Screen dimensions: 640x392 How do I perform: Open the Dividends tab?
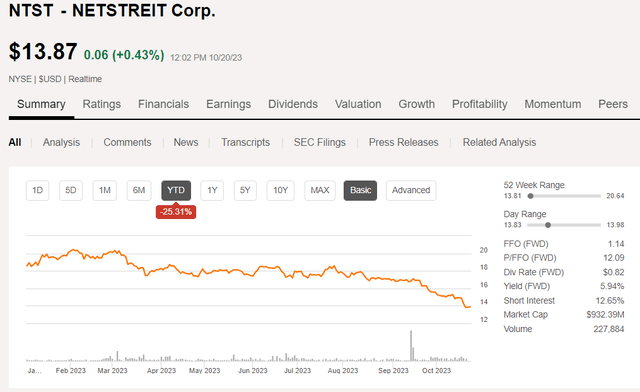(x=293, y=105)
